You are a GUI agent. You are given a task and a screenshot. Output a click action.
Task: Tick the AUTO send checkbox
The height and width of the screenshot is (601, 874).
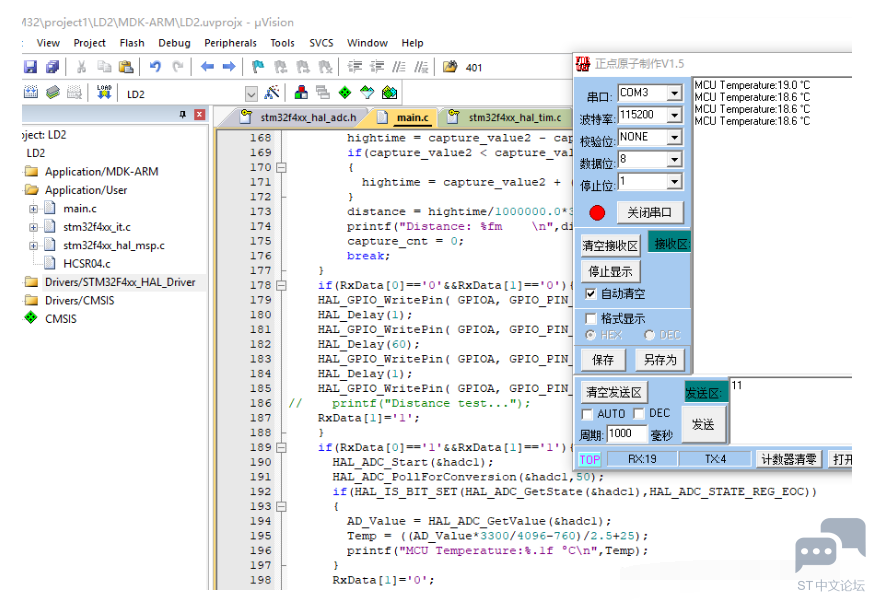click(586, 414)
